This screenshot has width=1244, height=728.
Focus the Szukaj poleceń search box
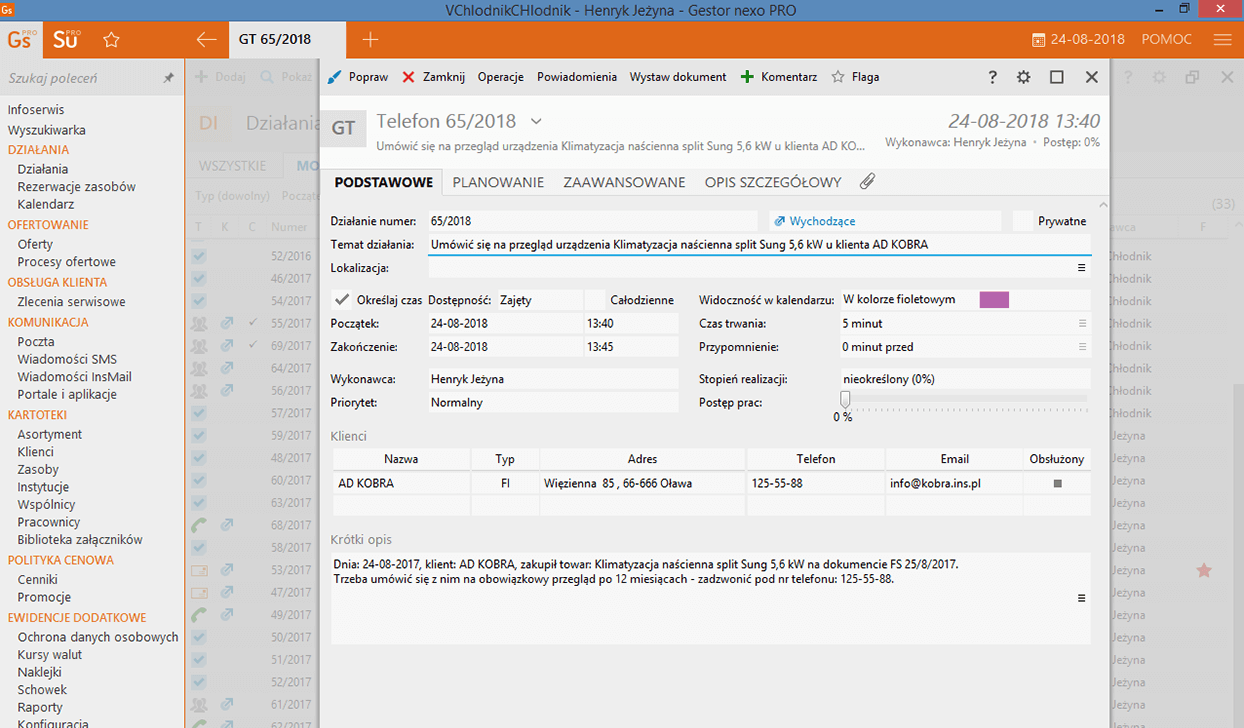pyautogui.click(x=80, y=77)
